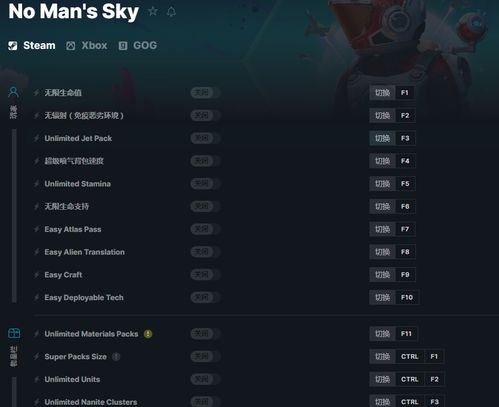Viewport: 499px width, 407px height.
Task: Click the Xbox platform icon
Action: point(70,46)
